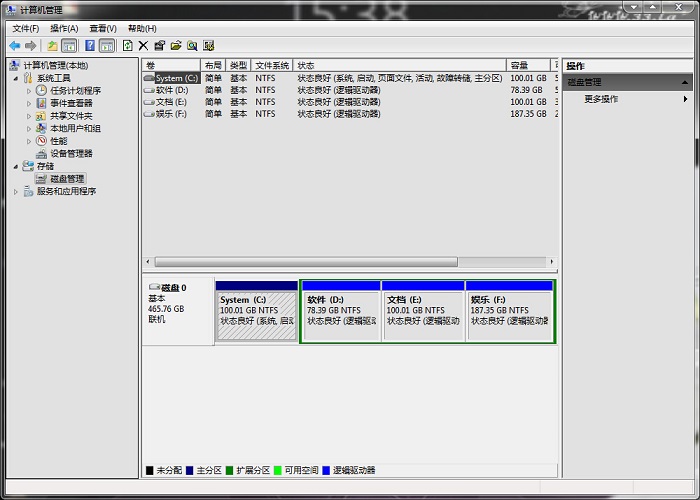Click the 容量 column header

(519, 65)
